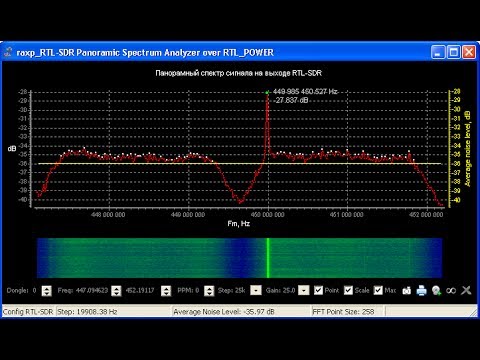Click the printer icon
The image size is (480, 360).
pyautogui.click(x=421, y=291)
